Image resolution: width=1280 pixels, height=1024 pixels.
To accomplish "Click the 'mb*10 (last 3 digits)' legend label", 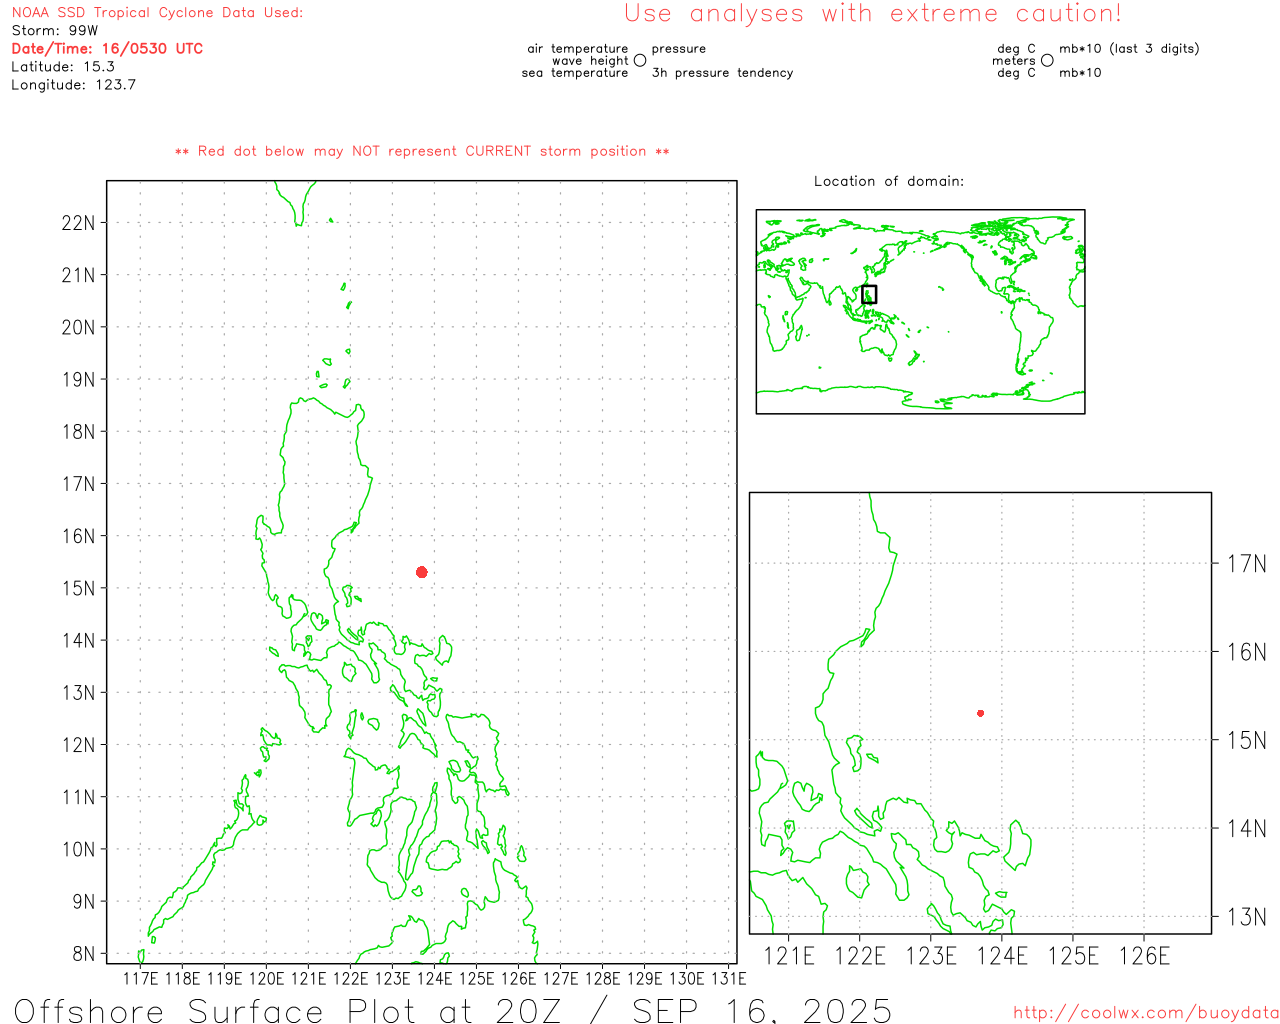I will (x=1129, y=49).
